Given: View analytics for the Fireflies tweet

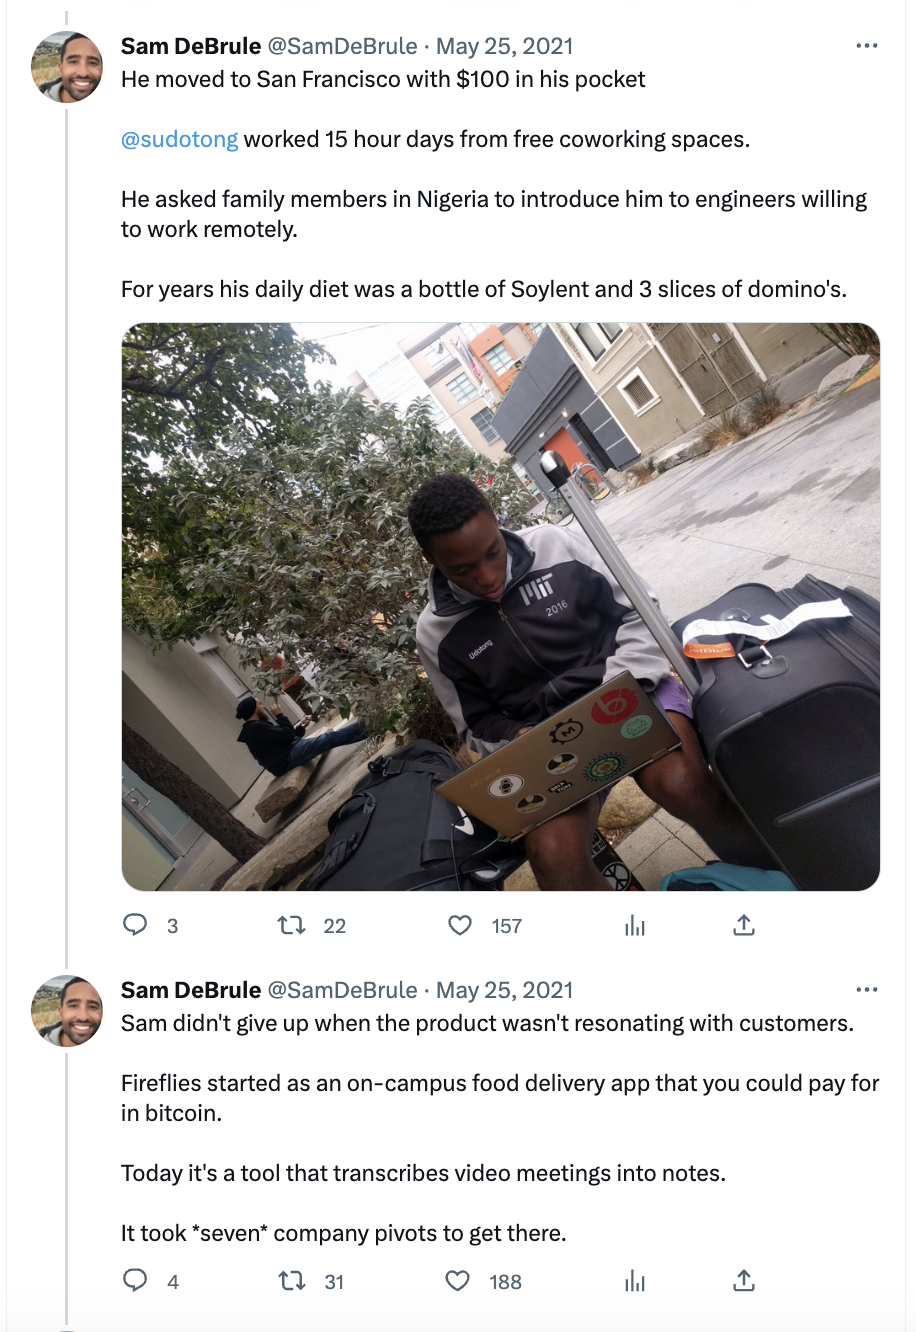Looking at the screenshot, I should [635, 1281].
